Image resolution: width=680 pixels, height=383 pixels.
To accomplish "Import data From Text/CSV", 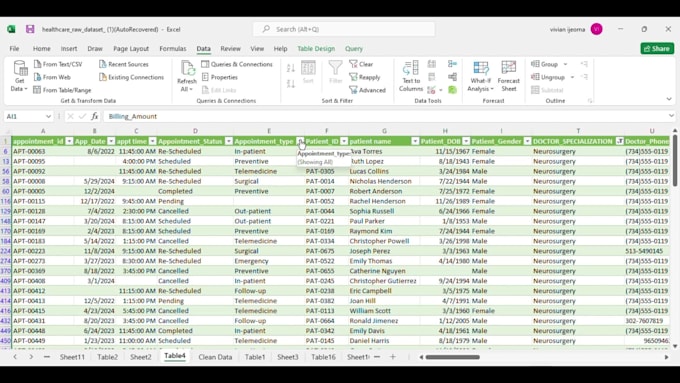I will pos(58,64).
